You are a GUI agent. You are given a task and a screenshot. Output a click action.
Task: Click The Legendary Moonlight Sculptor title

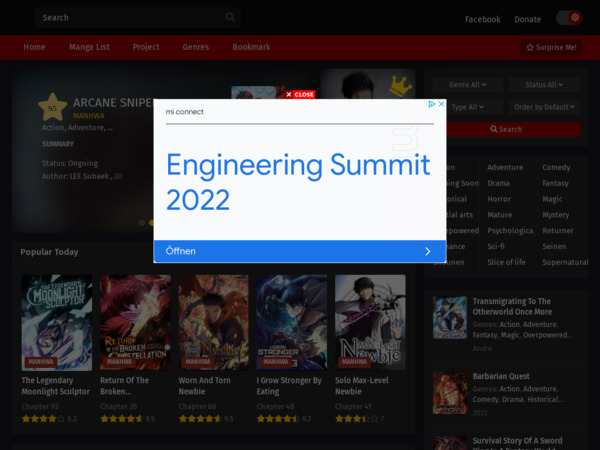point(55,386)
